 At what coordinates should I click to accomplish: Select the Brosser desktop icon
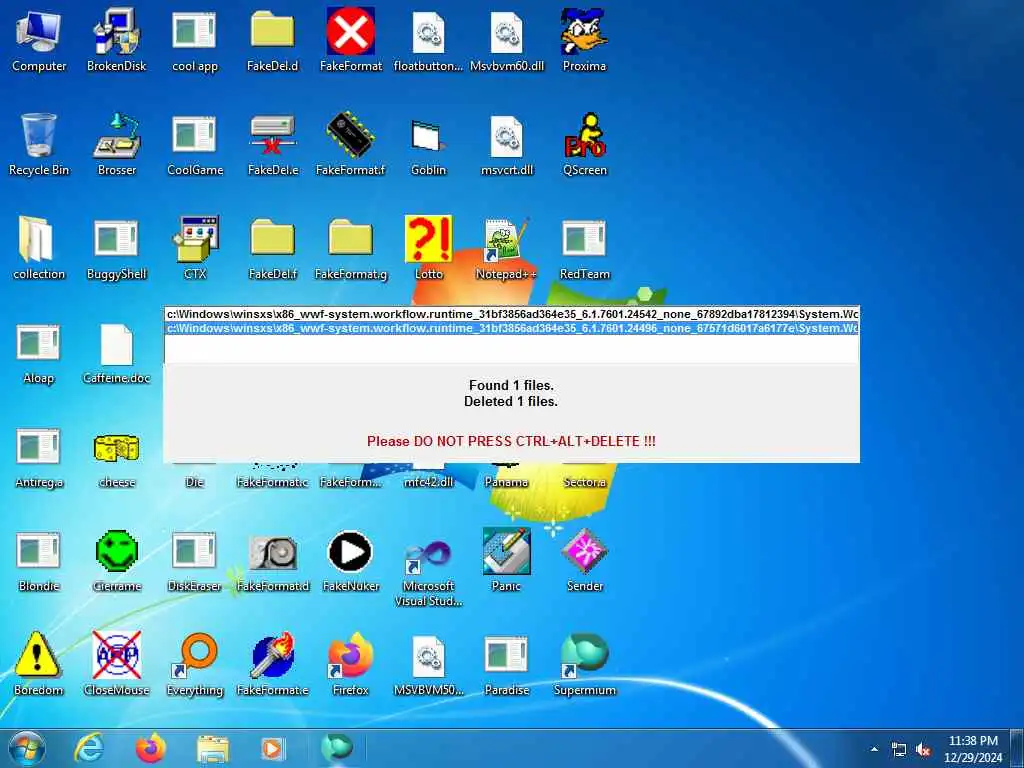click(x=116, y=144)
